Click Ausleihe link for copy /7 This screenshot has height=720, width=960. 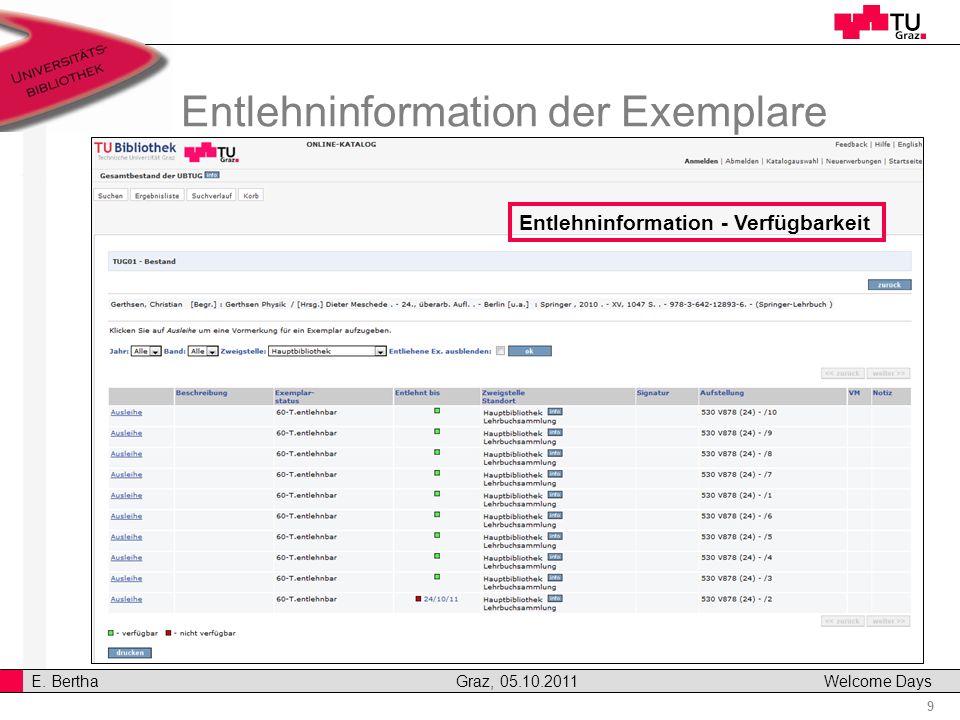click(x=126, y=475)
